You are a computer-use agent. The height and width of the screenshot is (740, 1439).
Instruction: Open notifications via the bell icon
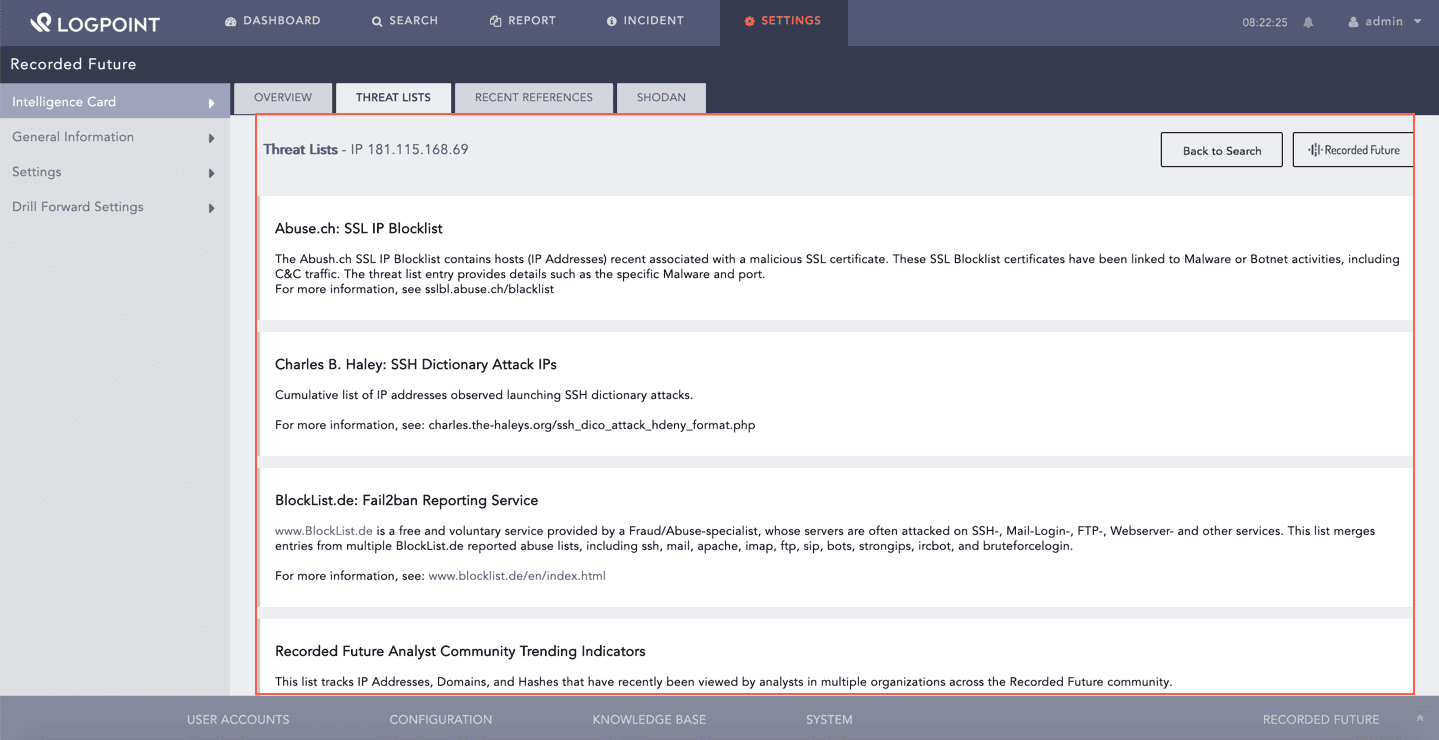pyautogui.click(x=1308, y=20)
